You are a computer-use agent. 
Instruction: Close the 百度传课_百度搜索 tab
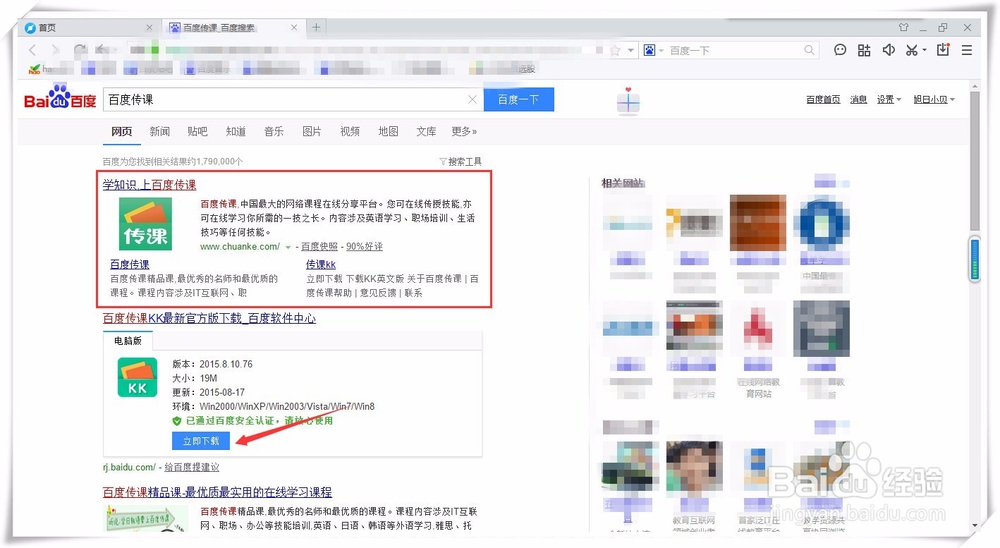[294, 27]
